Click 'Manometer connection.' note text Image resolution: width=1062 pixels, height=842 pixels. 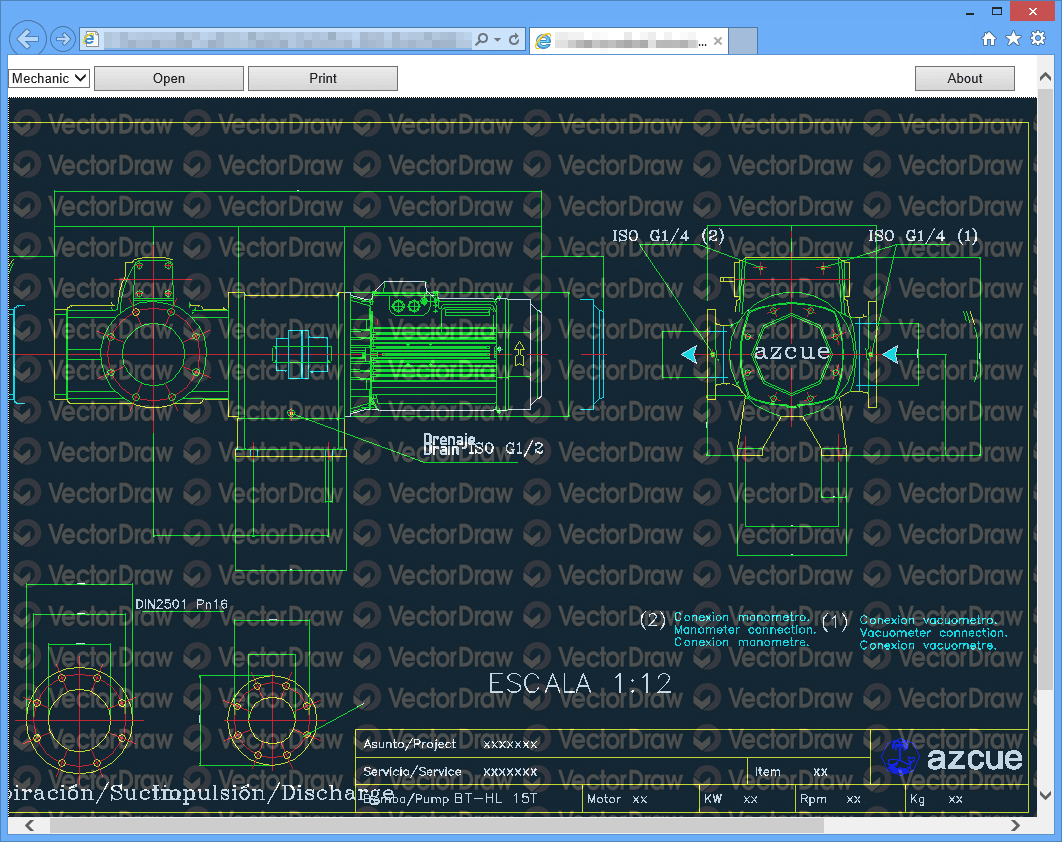click(745, 630)
